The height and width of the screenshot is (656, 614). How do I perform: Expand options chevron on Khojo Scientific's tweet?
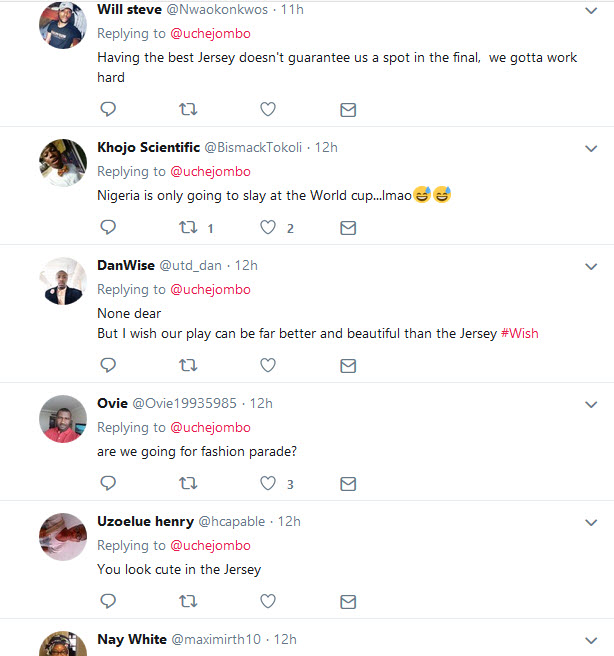[590, 148]
